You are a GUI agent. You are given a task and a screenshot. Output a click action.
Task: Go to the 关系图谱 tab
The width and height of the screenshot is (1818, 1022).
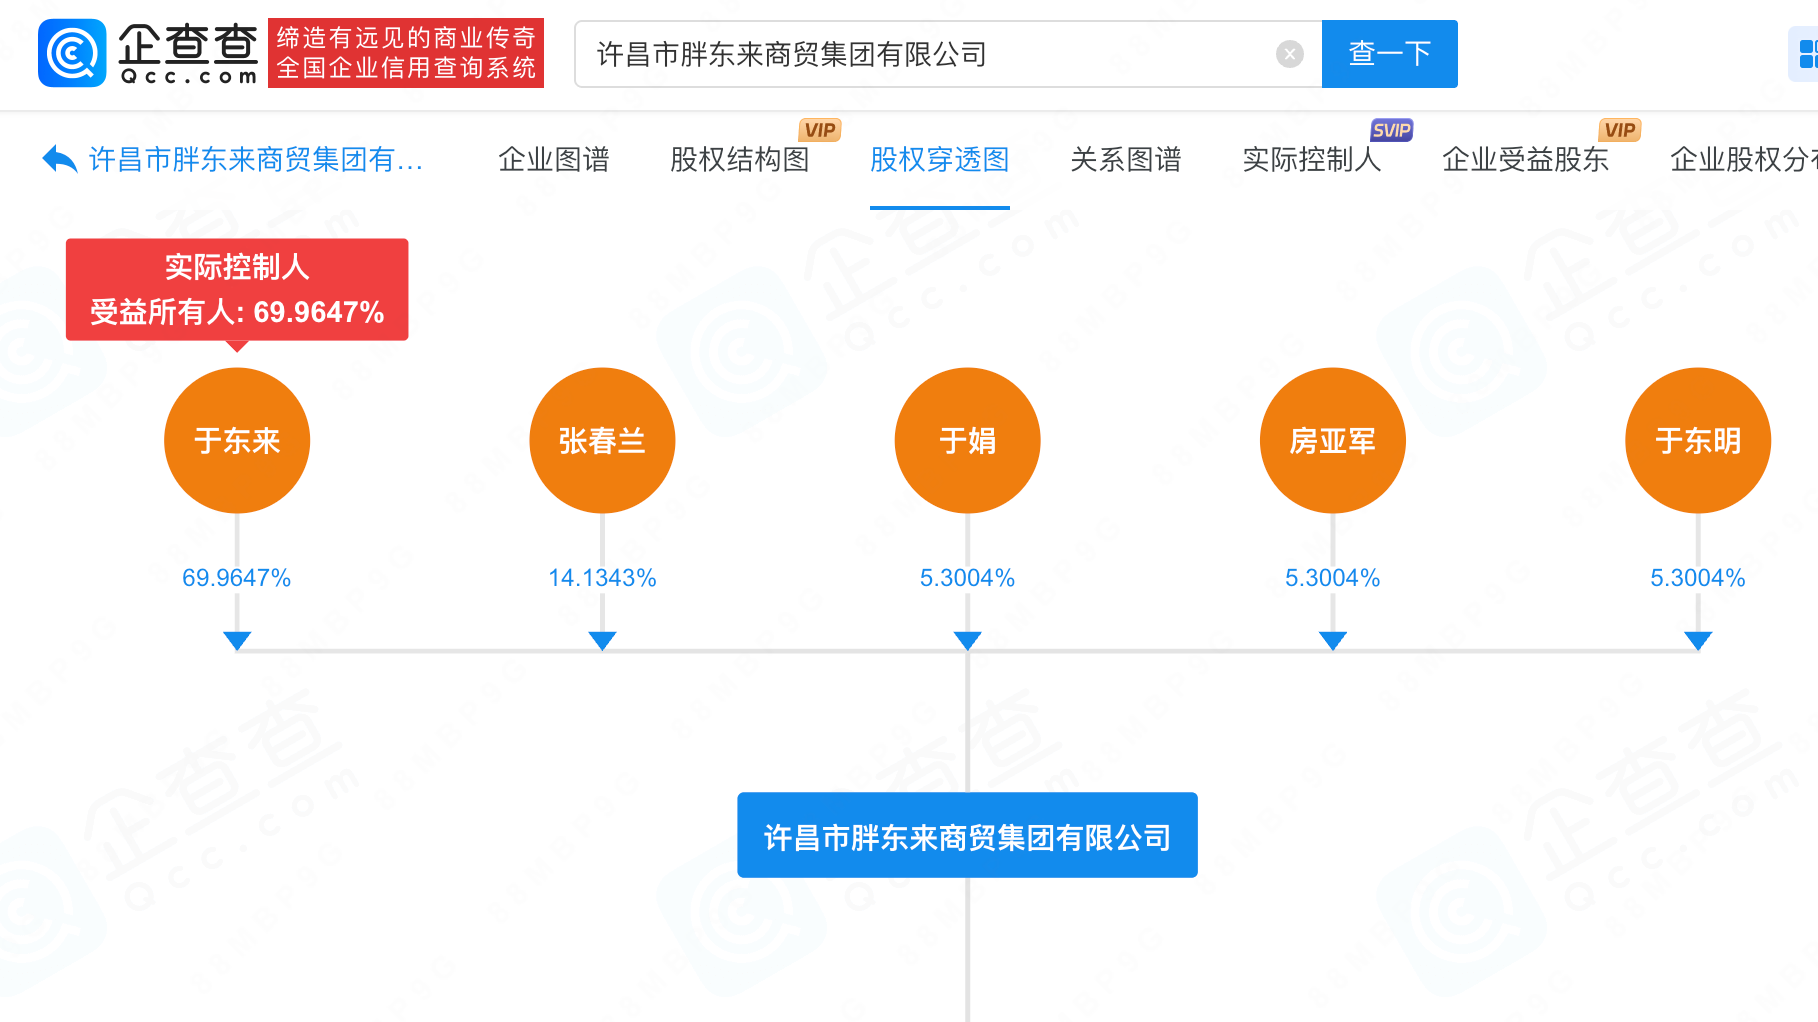[x=1125, y=160]
